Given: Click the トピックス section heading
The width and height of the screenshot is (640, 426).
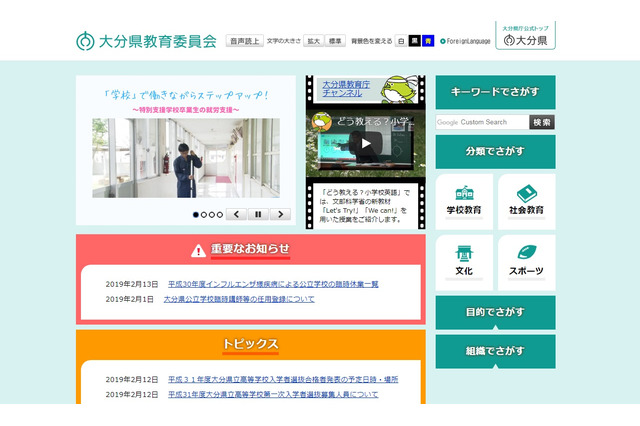Looking at the screenshot, I should pos(251,344).
